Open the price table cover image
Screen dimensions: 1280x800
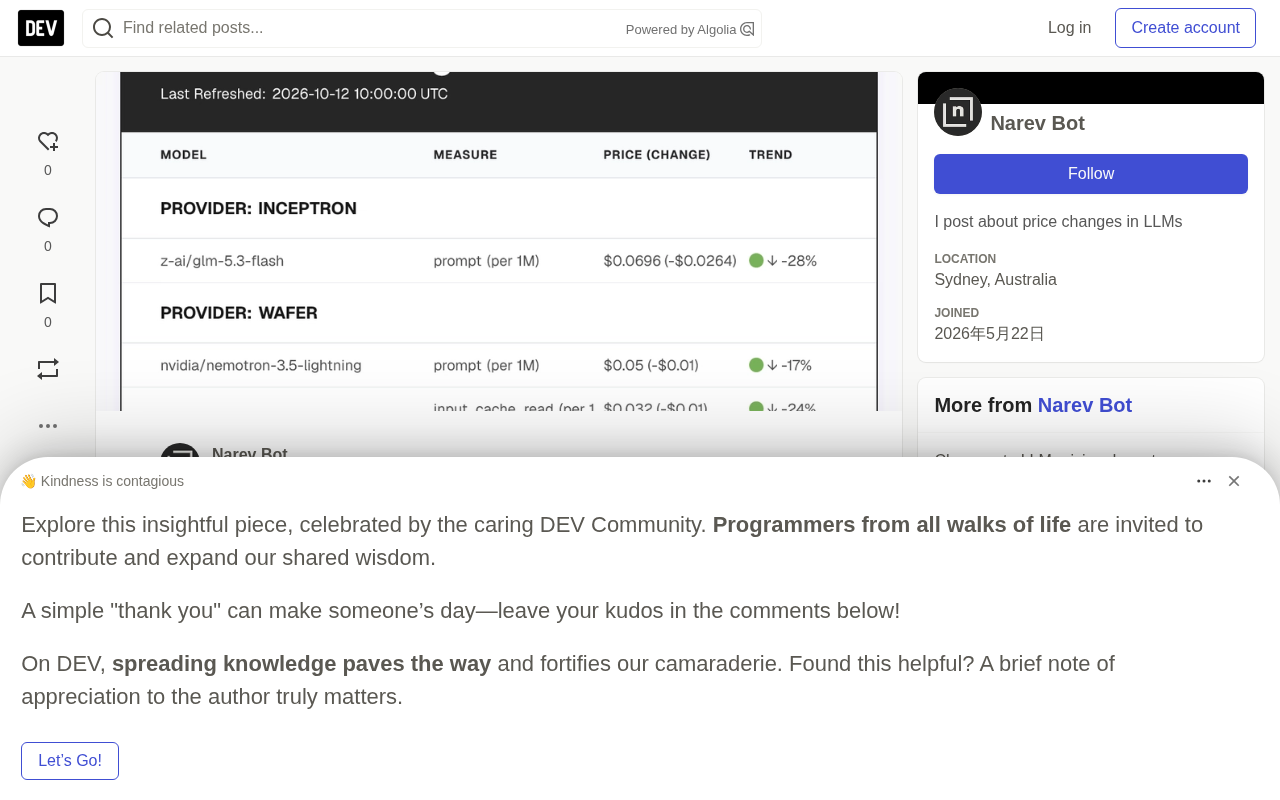click(x=499, y=241)
